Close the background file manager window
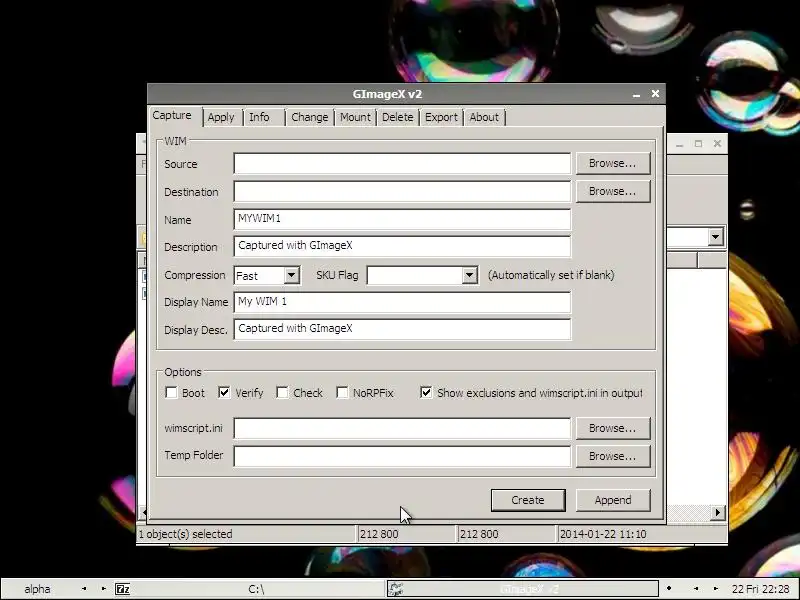800x600 pixels. [717, 144]
